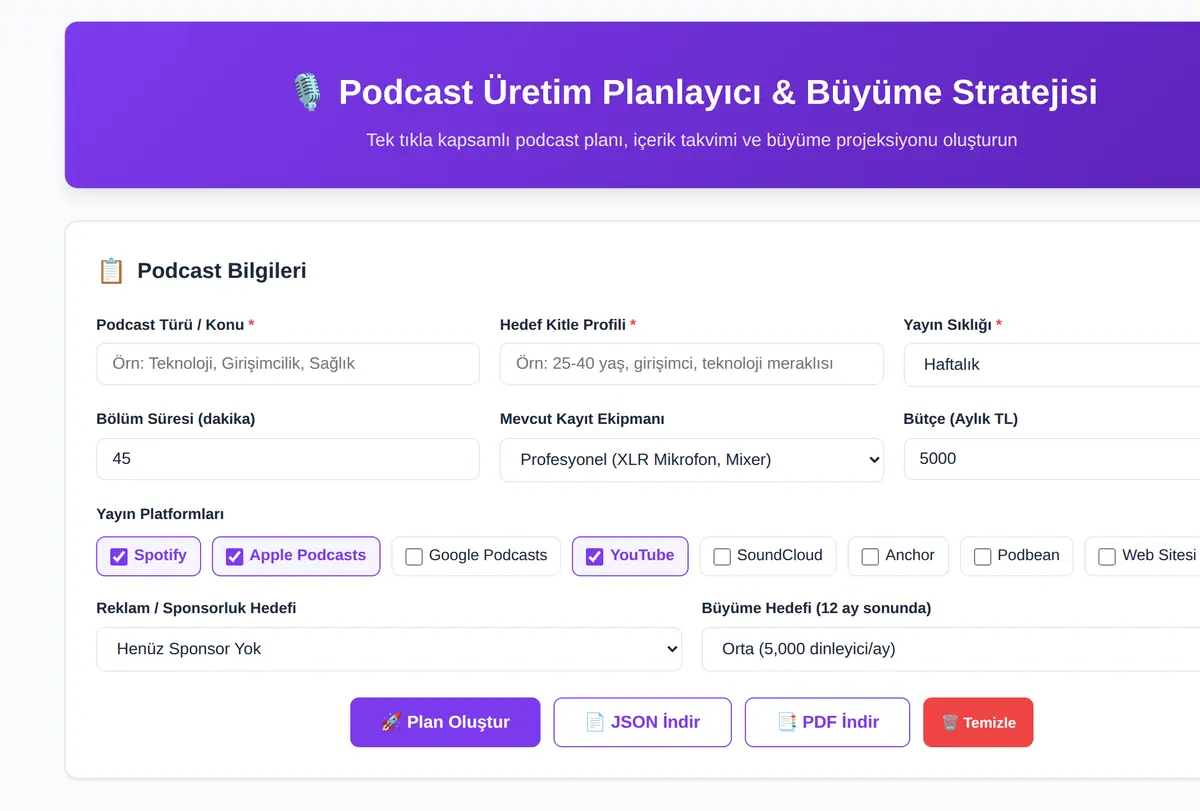Uncheck the YouTube platform checkbox

(595, 556)
